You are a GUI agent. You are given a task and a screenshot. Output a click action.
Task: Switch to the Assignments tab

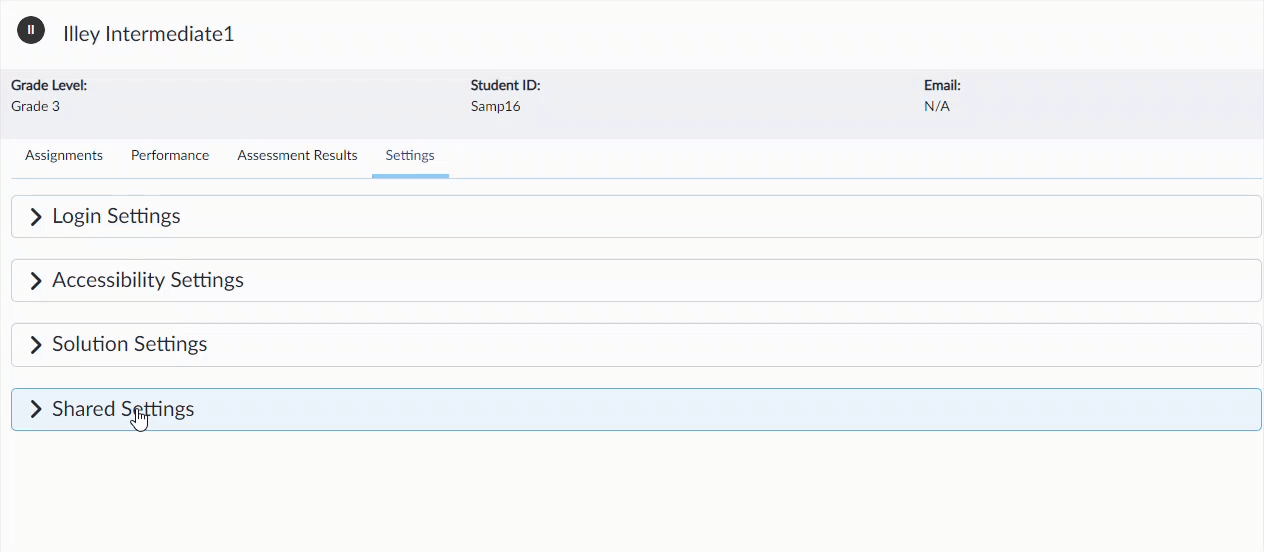click(64, 156)
